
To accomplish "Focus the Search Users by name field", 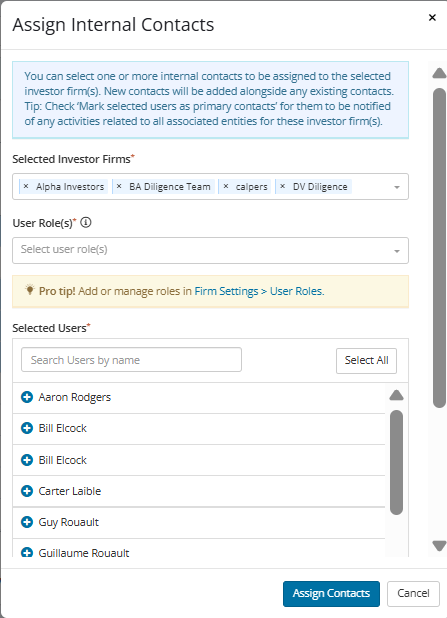I will [x=131, y=359].
